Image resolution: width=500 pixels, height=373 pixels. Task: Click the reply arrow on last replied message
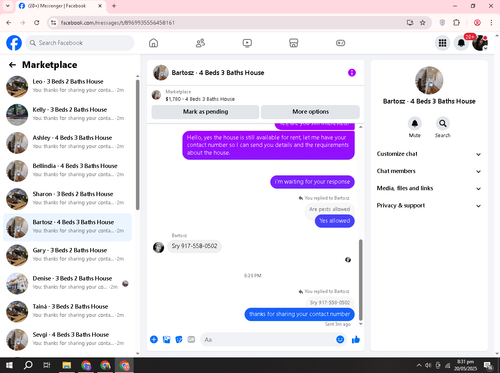[x=301, y=291]
